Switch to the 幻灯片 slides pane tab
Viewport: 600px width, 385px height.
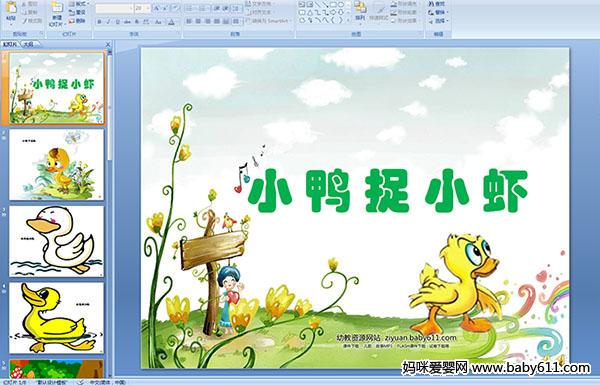click(x=10, y=44)
